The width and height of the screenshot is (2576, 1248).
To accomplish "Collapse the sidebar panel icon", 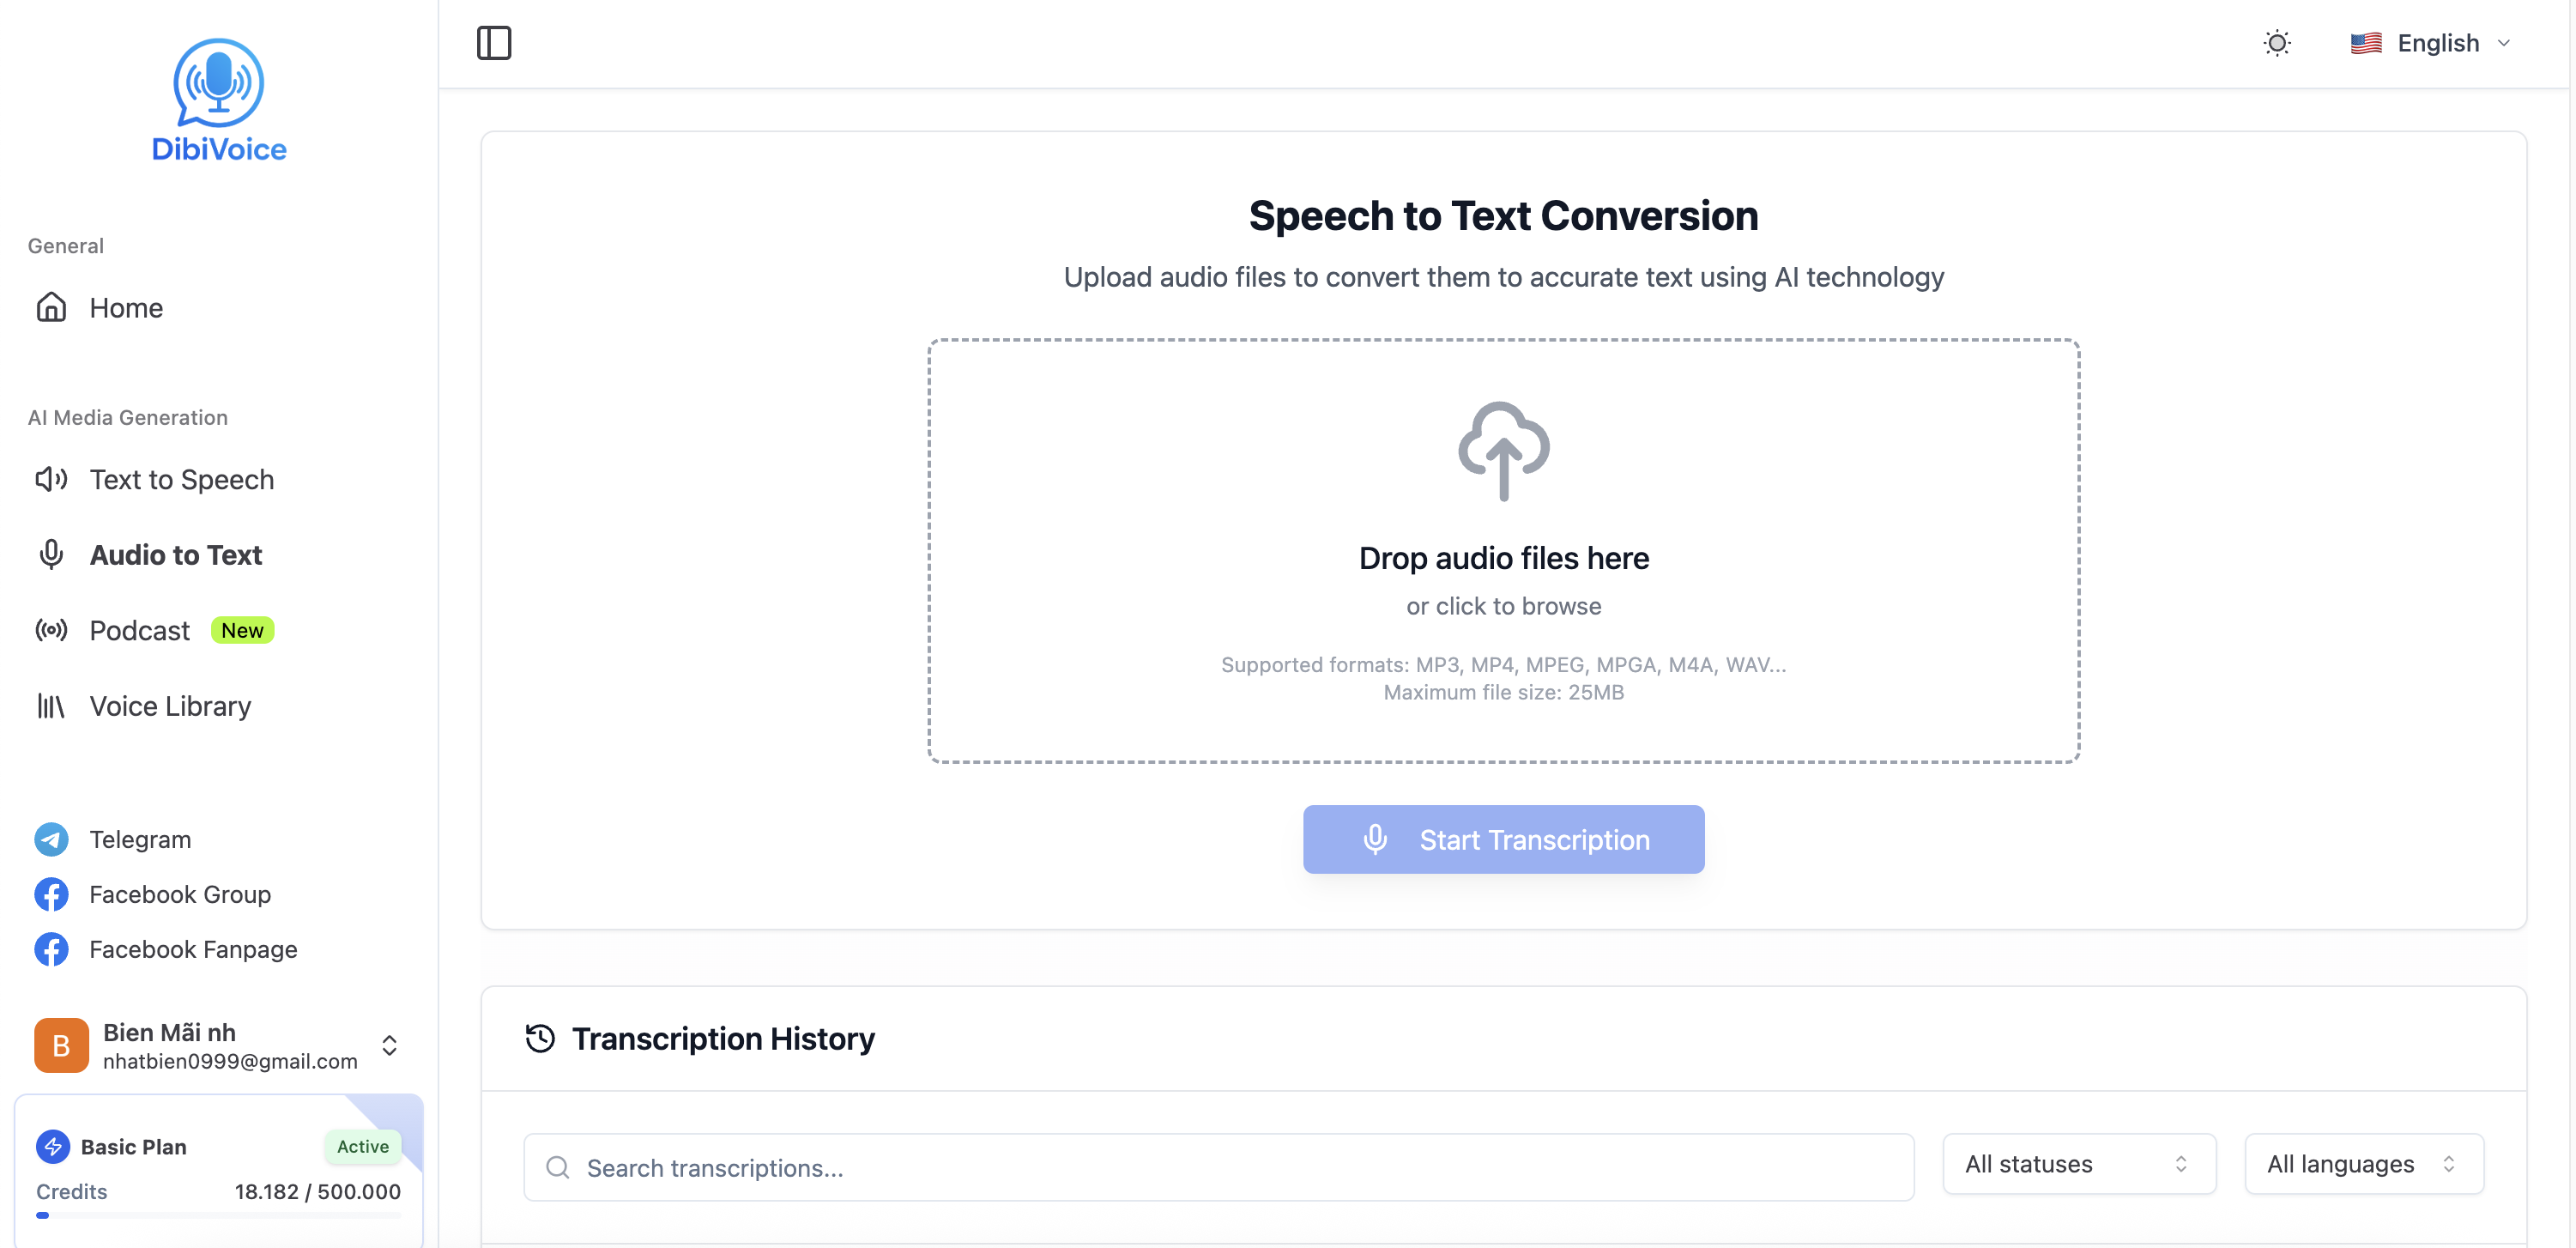I will [494, 43].
